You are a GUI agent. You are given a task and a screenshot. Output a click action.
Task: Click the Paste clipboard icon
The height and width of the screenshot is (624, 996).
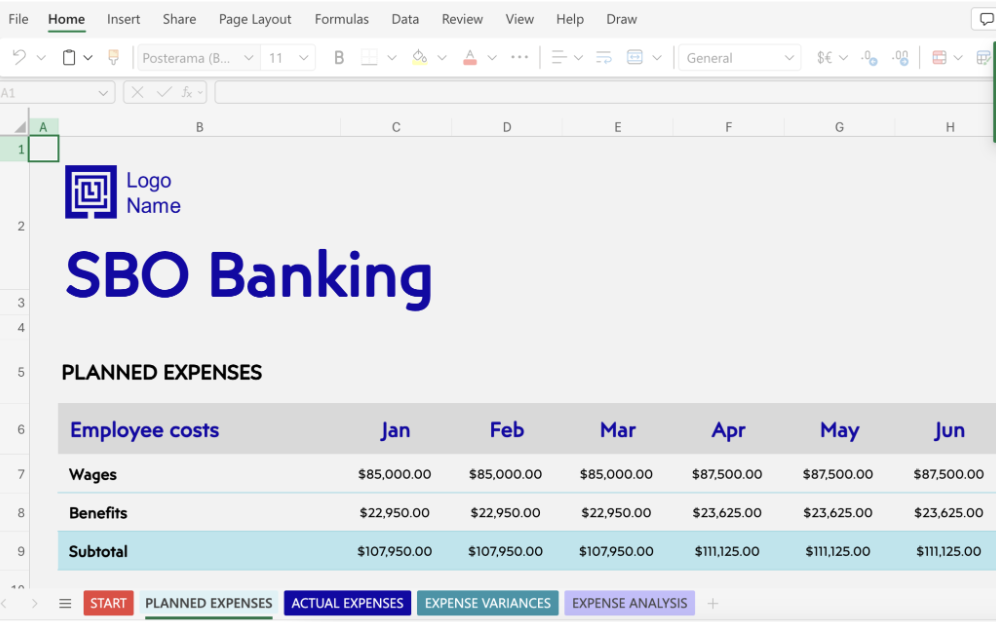coord(69,58)
